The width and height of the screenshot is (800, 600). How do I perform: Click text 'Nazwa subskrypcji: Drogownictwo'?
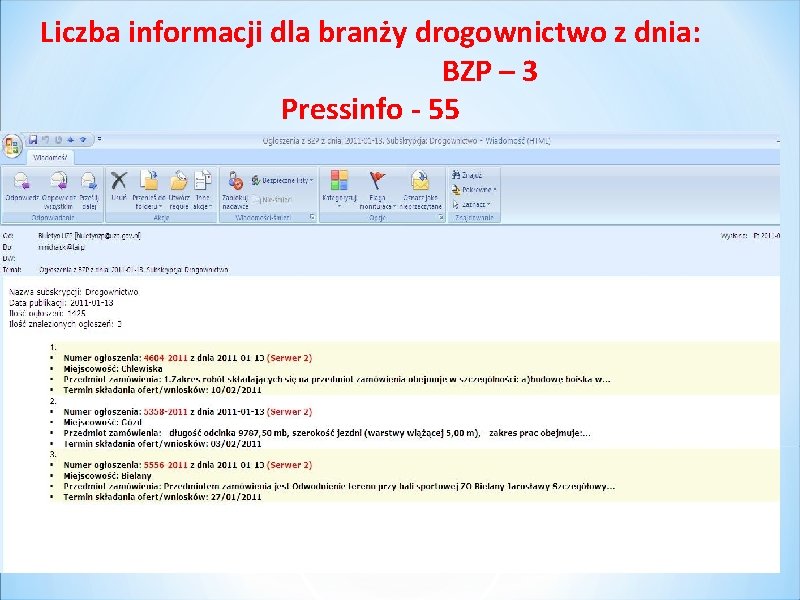pyautogui.click(x=74, y=292)
